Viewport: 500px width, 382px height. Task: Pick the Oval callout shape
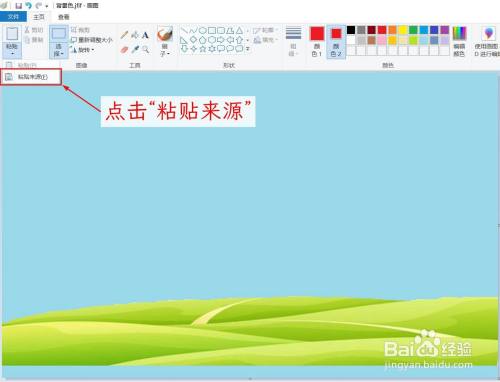tap(230, 49)
